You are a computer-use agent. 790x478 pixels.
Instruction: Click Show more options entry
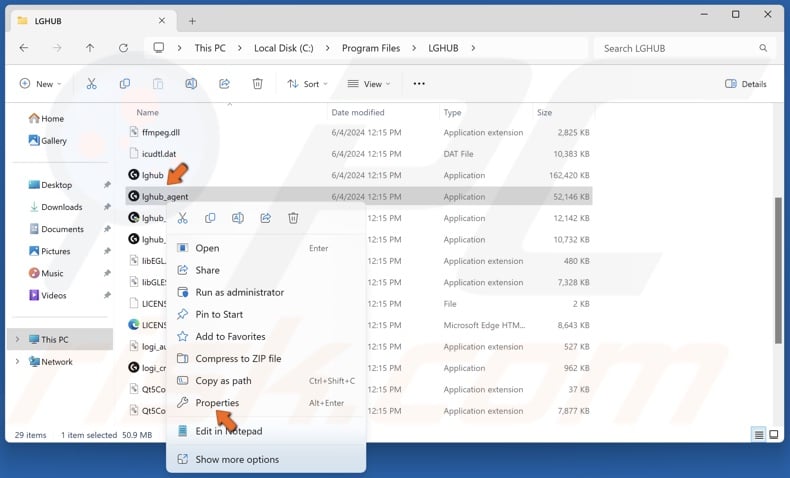point(237,460)
